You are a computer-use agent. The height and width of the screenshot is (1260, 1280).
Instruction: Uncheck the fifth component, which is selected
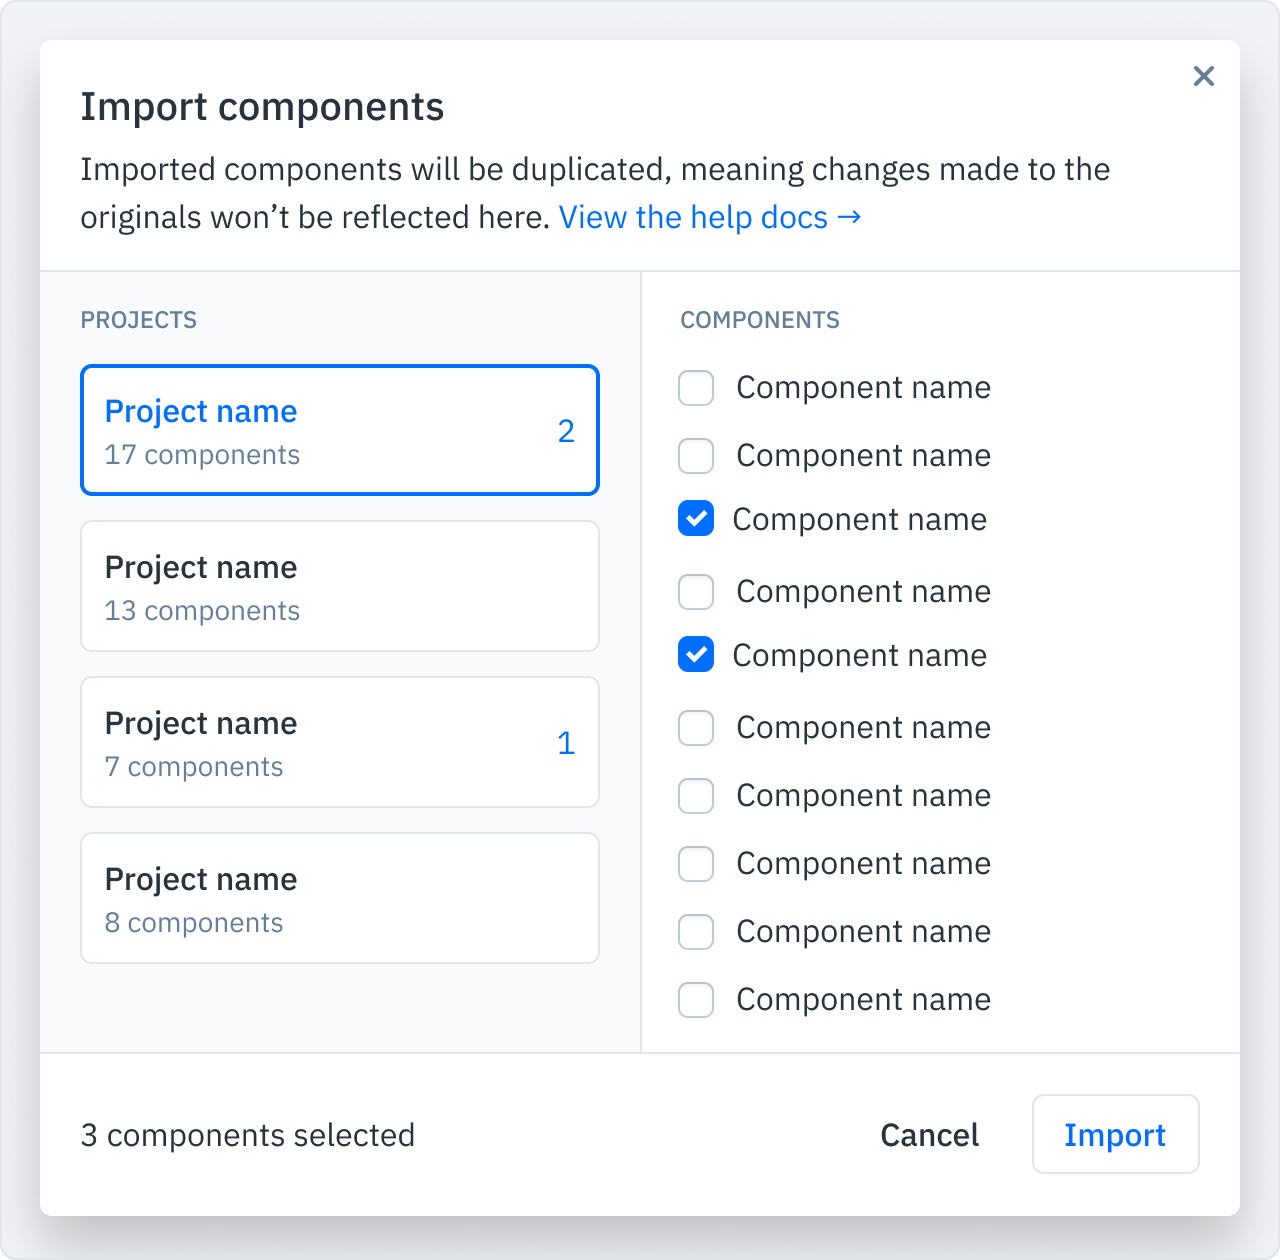695,655
